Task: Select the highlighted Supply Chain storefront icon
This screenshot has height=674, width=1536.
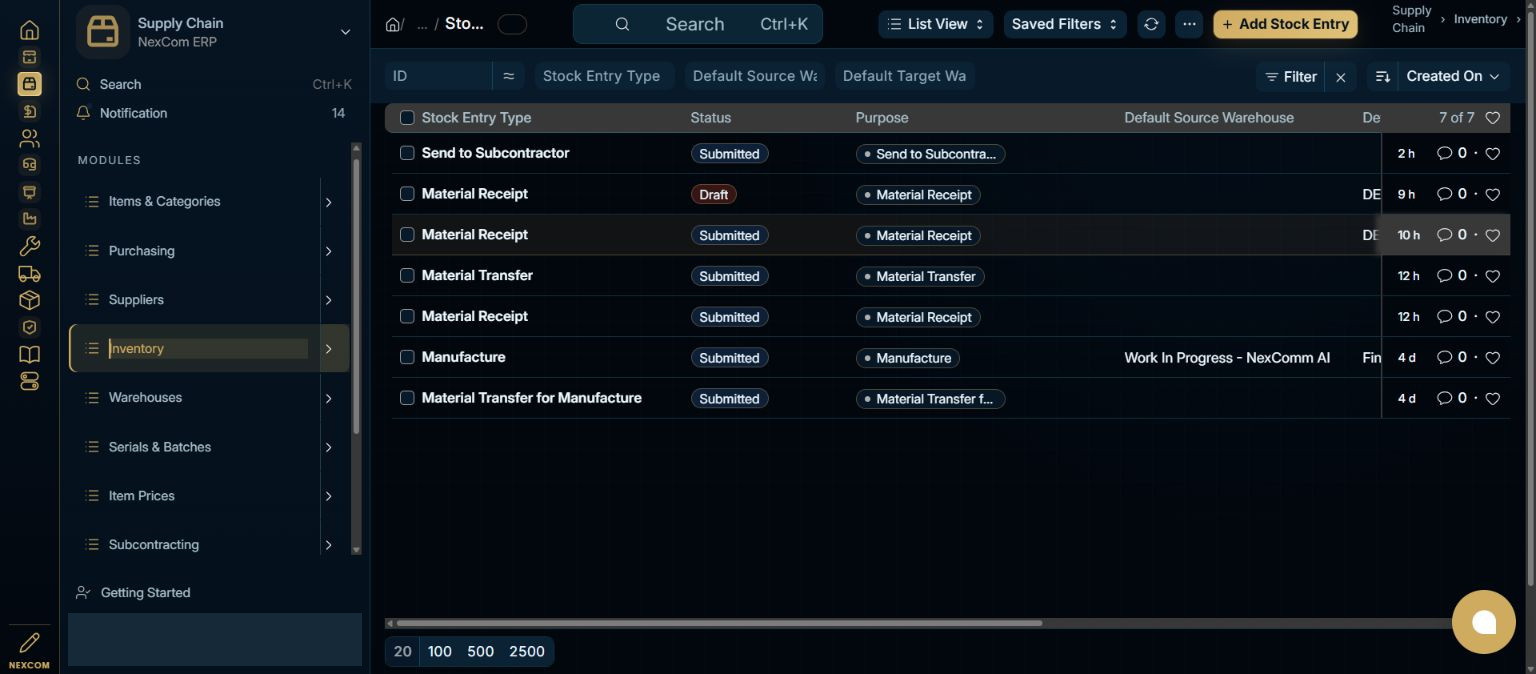Action: (x=29, y=84)
